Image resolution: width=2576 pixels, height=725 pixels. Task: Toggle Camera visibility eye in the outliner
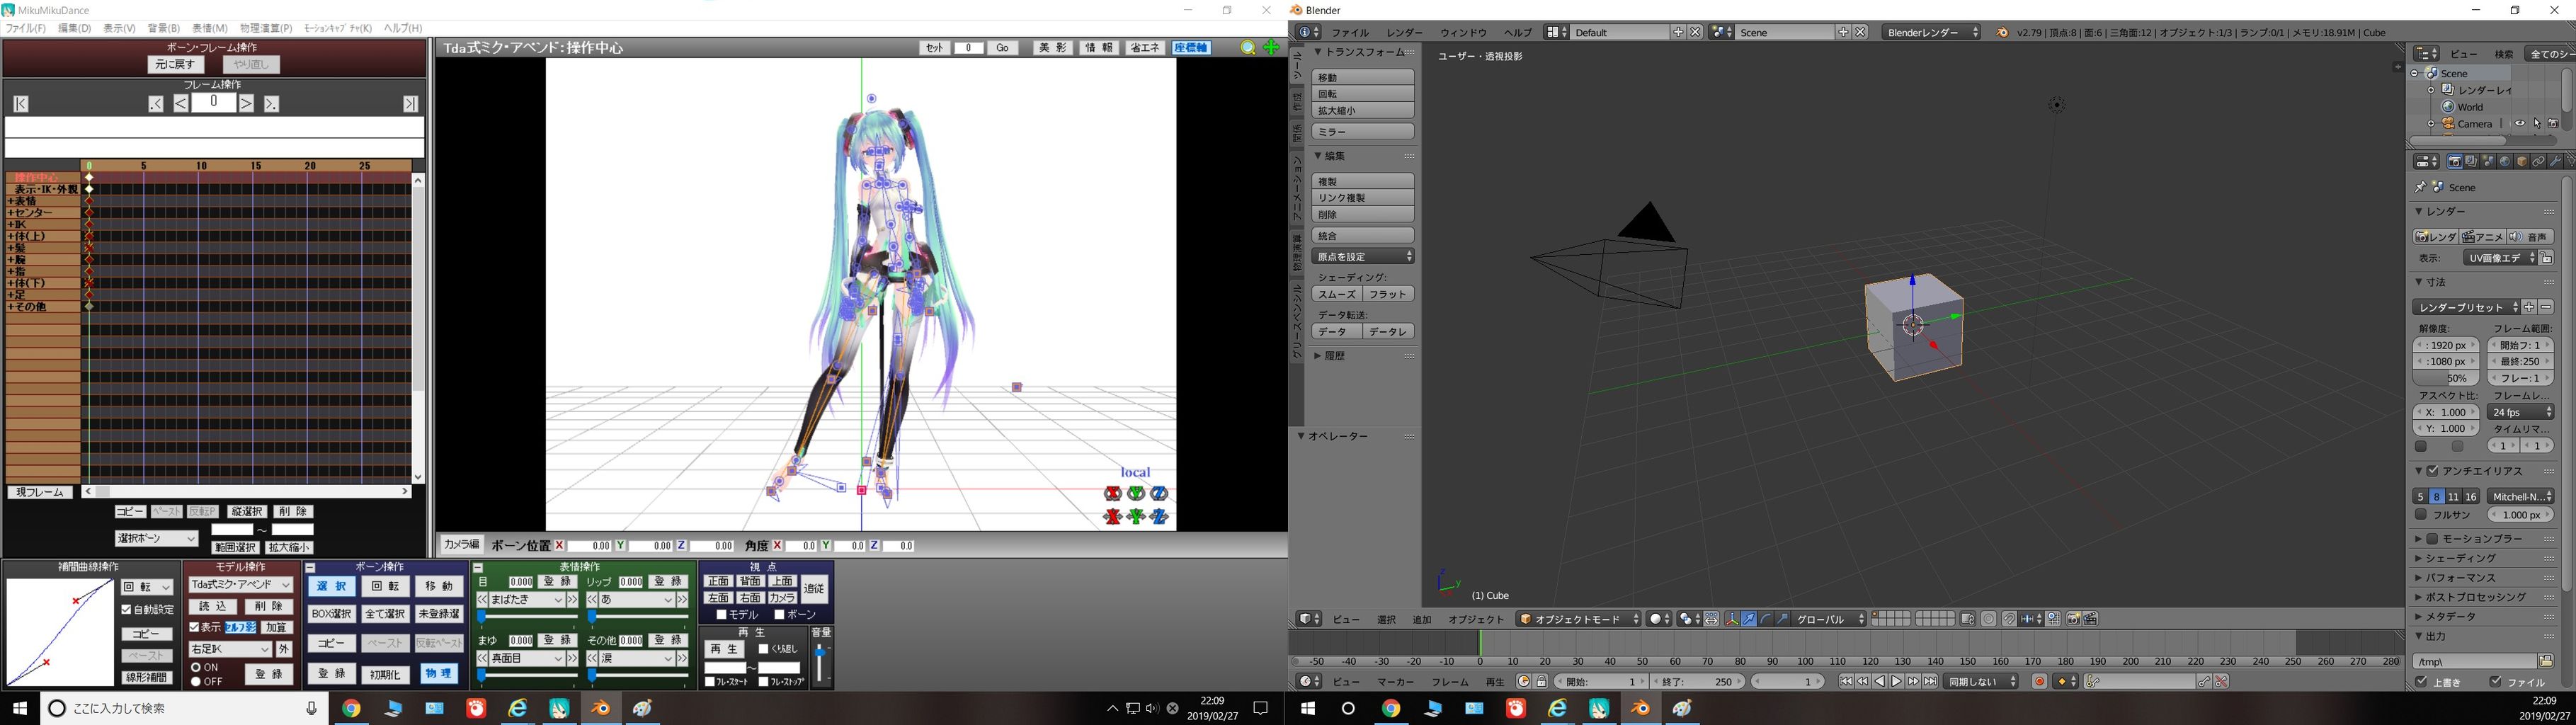click(2519, 124)
